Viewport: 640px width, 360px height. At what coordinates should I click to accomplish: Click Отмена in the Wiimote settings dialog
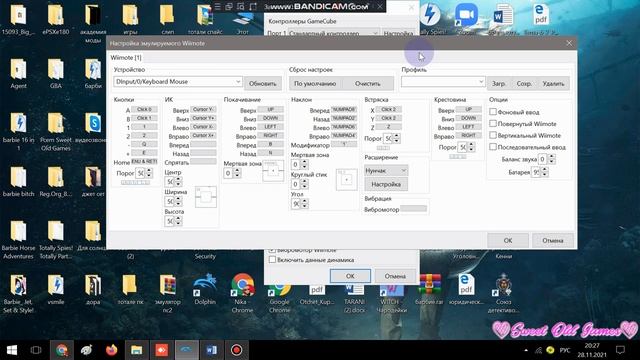tap(553, 240)
